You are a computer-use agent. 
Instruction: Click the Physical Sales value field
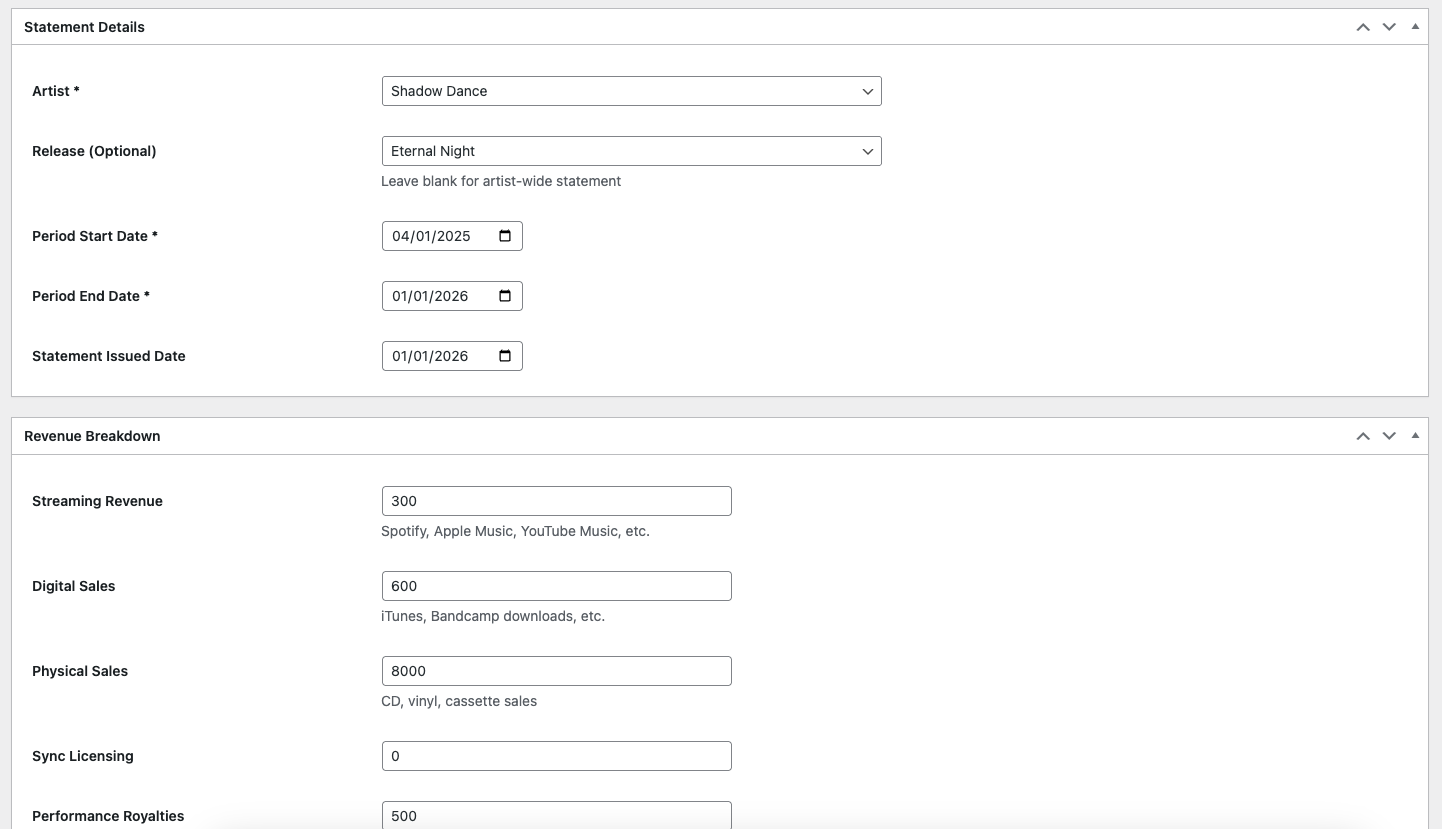pyautogui.click(x=556, y=671)
